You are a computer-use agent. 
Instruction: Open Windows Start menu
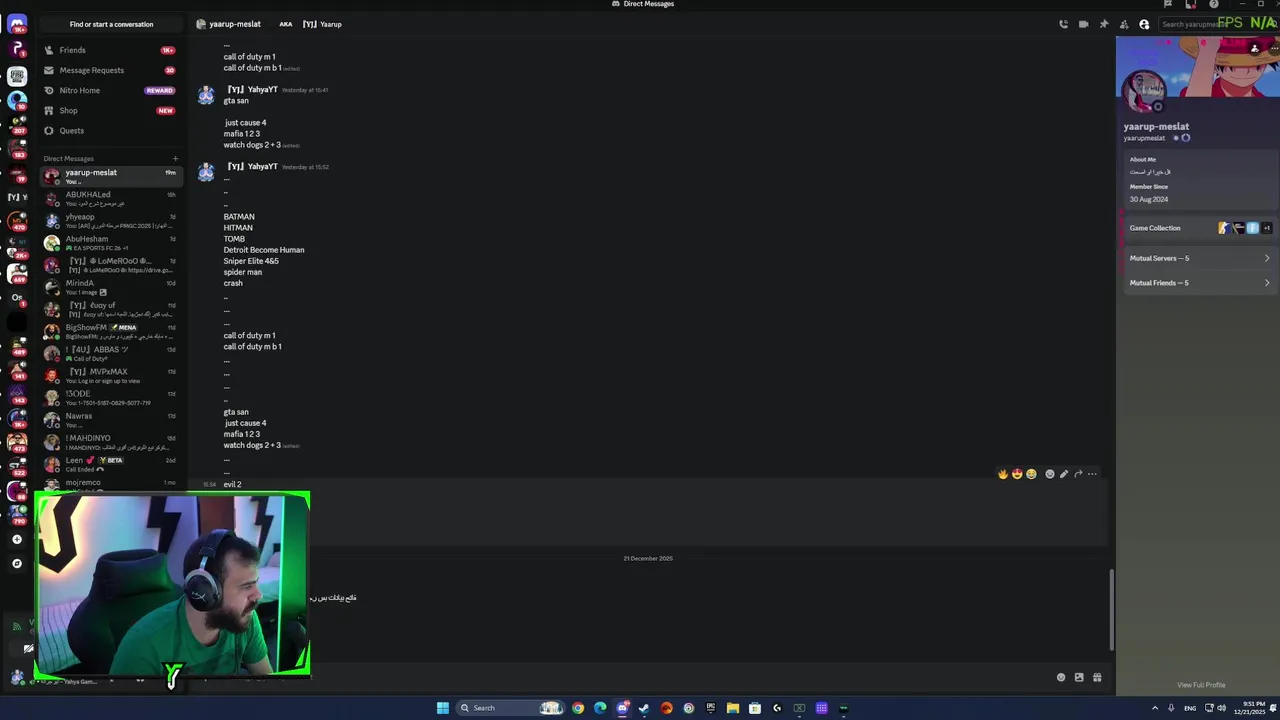click(443, 708)
